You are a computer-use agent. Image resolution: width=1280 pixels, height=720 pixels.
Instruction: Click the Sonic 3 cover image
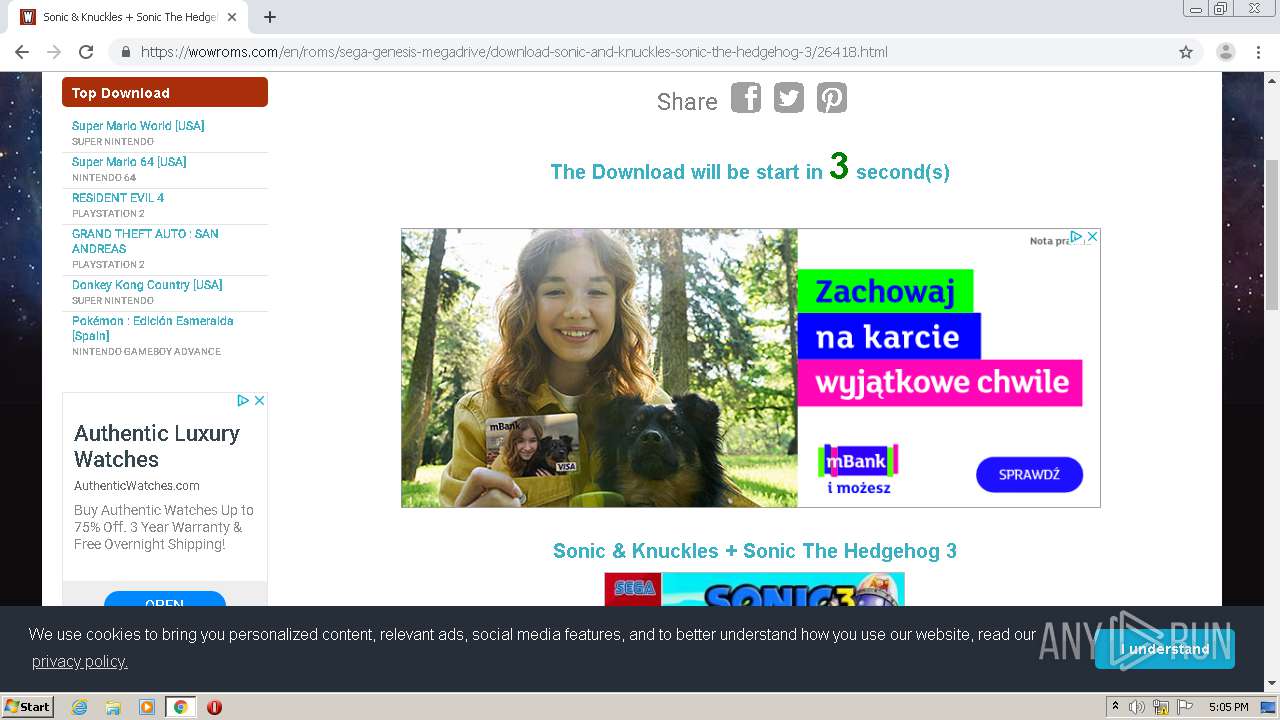click(x=755, y=589)
